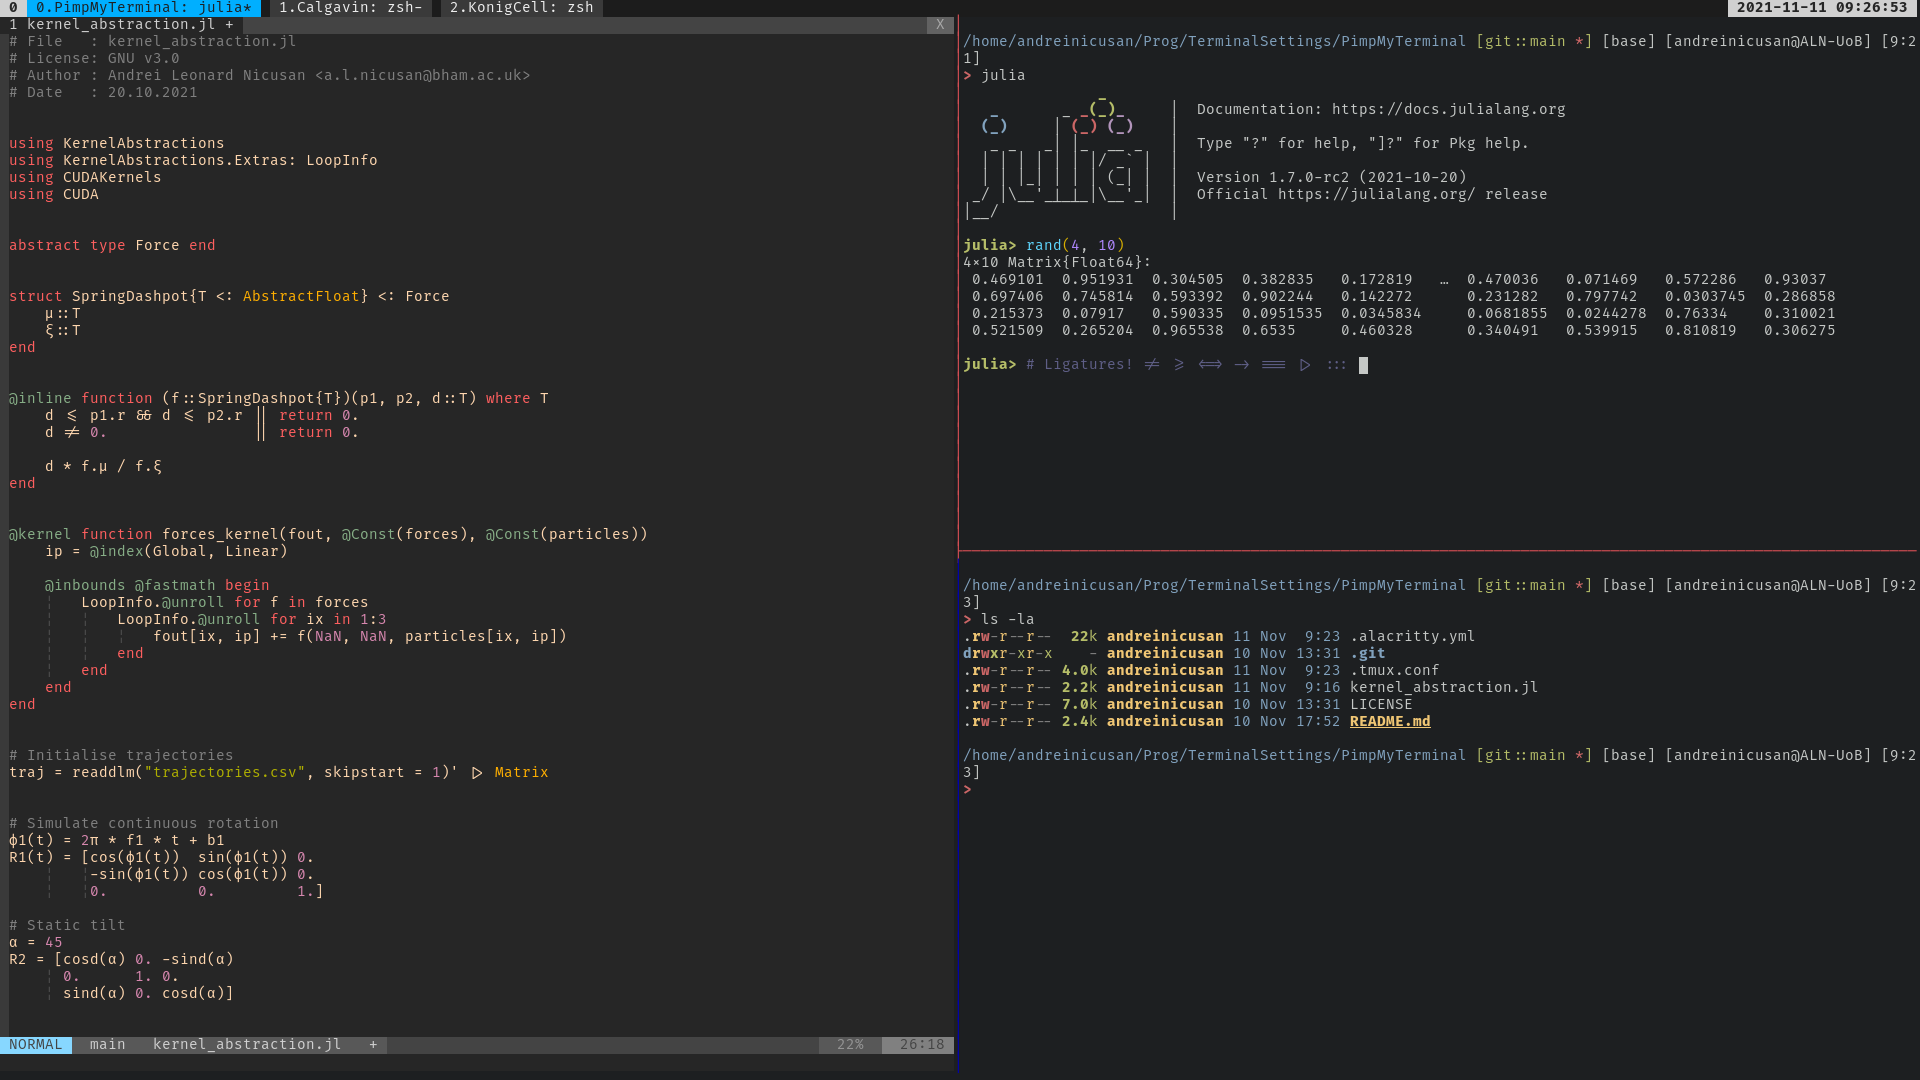The image size is (1920, 1080).
Task: Click the .tmux.conf filename in listing
Action: 1395,671
